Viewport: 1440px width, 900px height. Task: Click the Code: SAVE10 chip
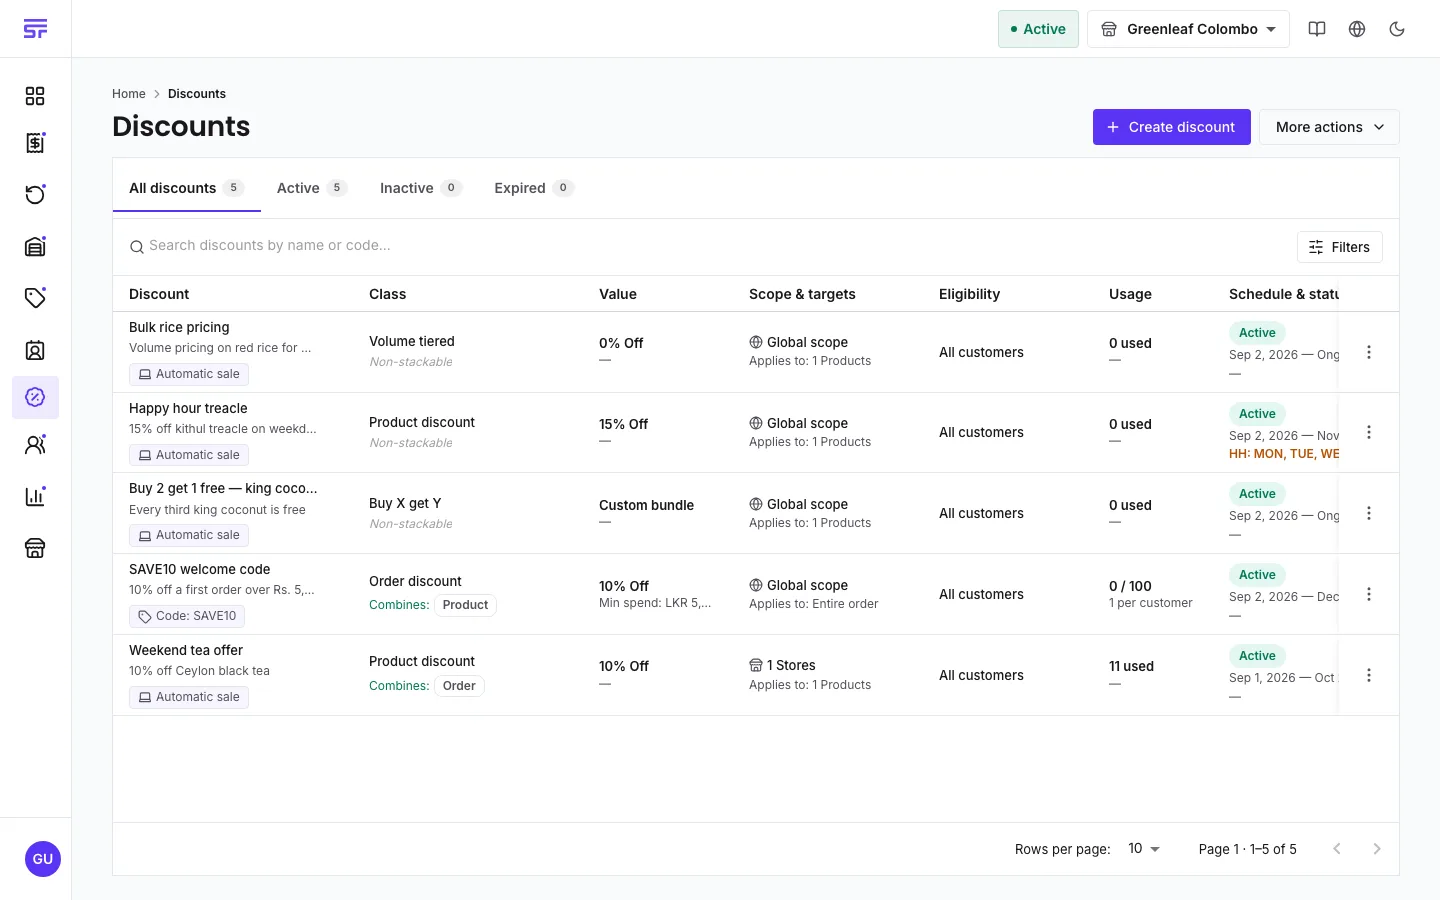[x=187, y=616]
